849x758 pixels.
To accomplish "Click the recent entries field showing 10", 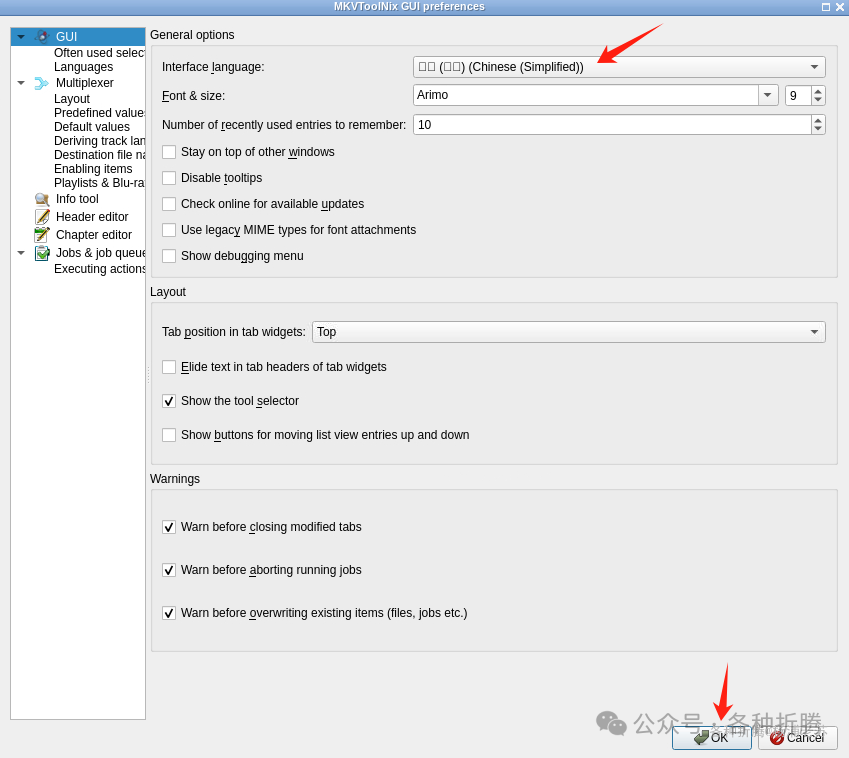I will [x=612, y=125].
